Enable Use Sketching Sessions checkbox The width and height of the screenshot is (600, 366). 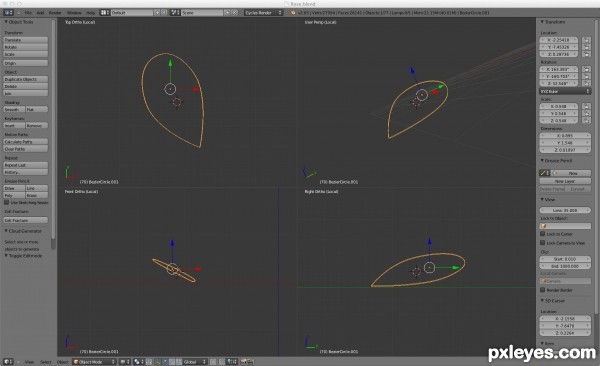click(x=7, y=202)
